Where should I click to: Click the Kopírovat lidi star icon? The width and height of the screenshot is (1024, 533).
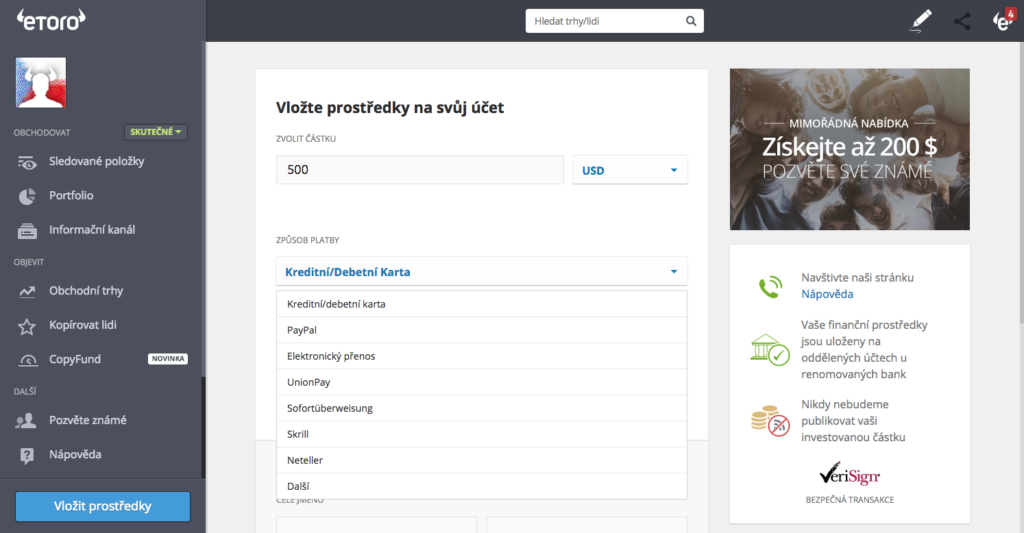pyautogui.click(x=28, y=326)
